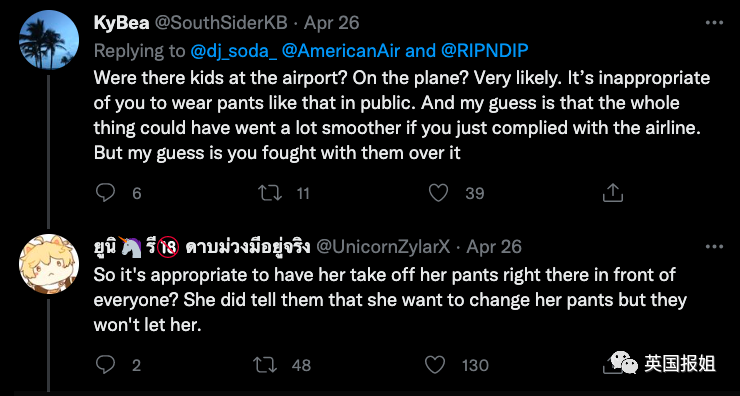The image size is (740, 396).
Task: Retweet KyBea's tweet with 11 retweets
Action: pyautogui.click(x=270, y=193)
